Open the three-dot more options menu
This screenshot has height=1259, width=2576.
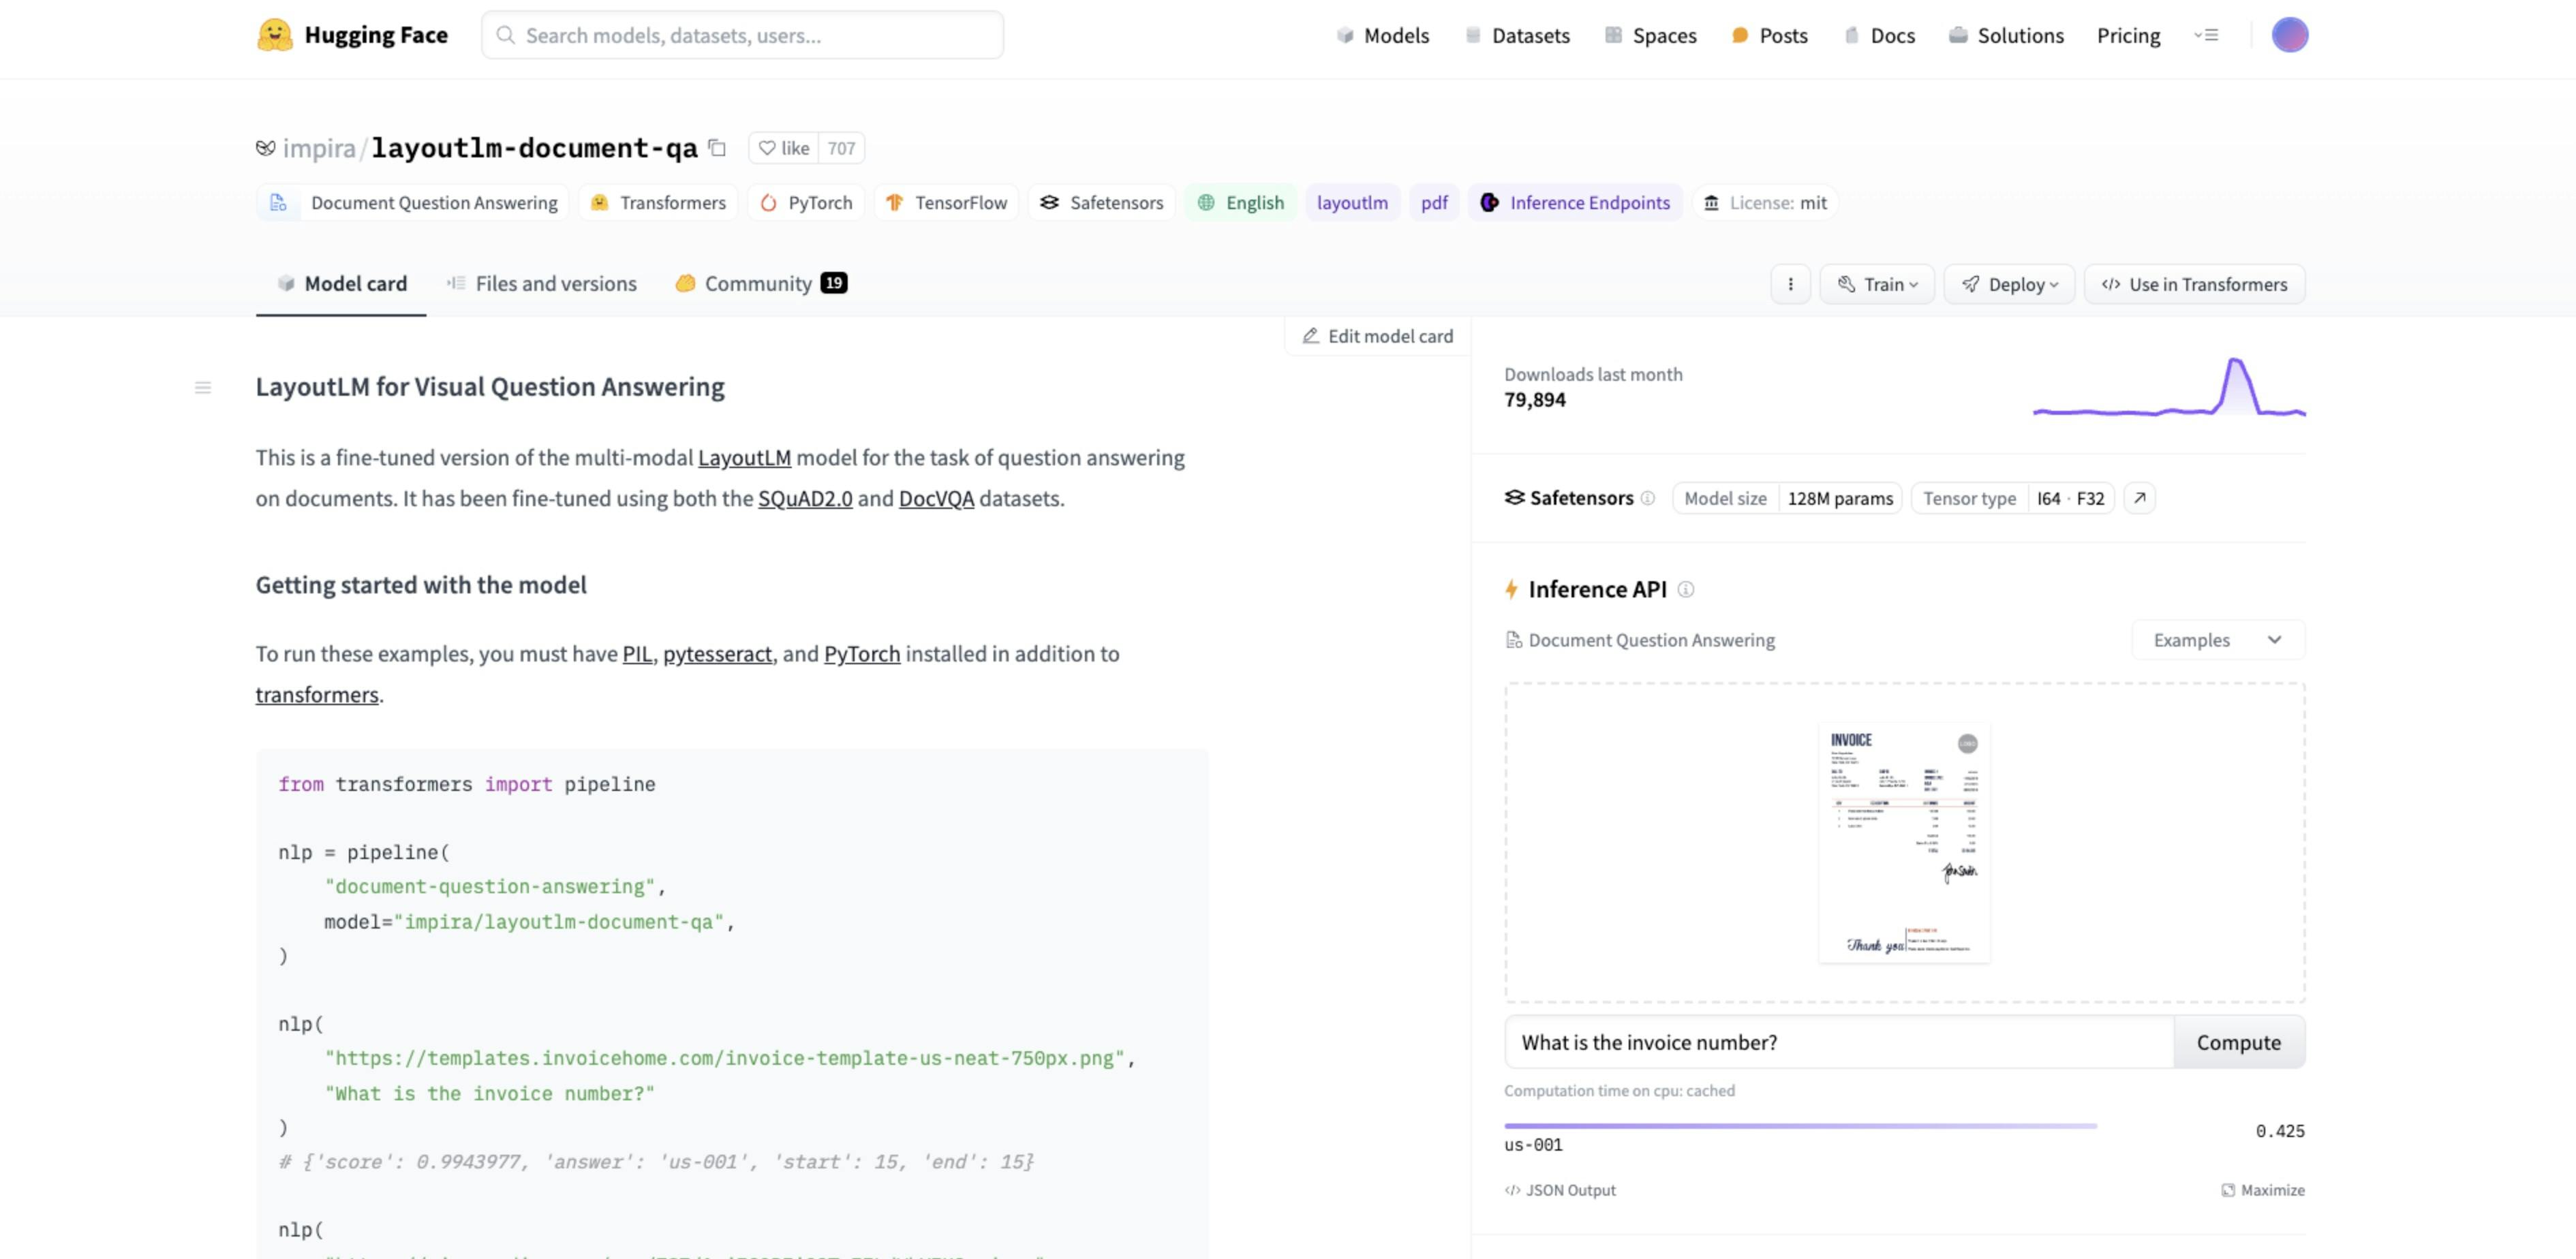pos(1790,284)
